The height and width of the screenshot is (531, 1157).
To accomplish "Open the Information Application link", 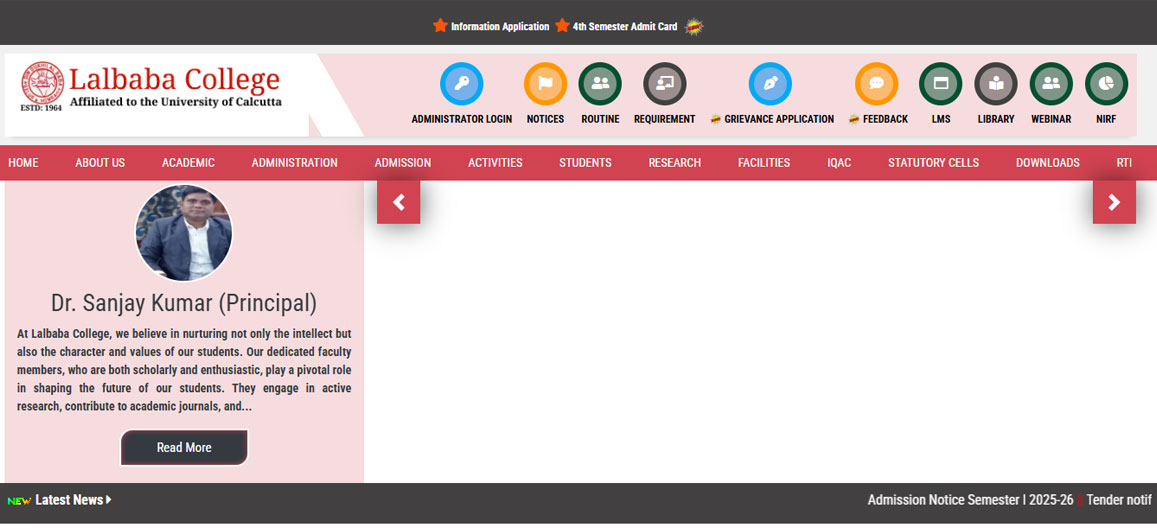I will [x=500, y=27].
